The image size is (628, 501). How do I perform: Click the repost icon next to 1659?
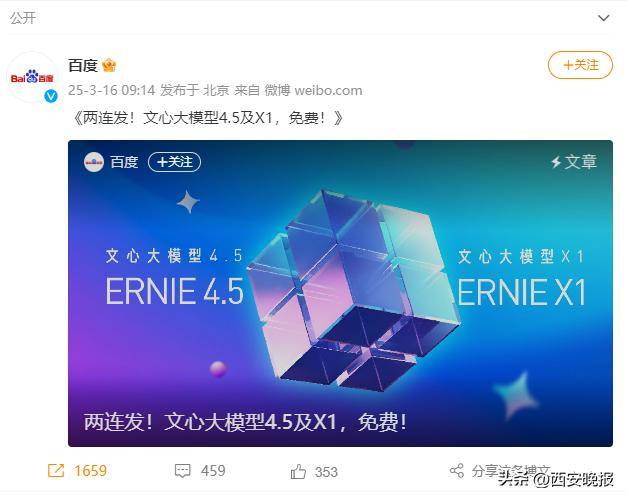point(56,471)
